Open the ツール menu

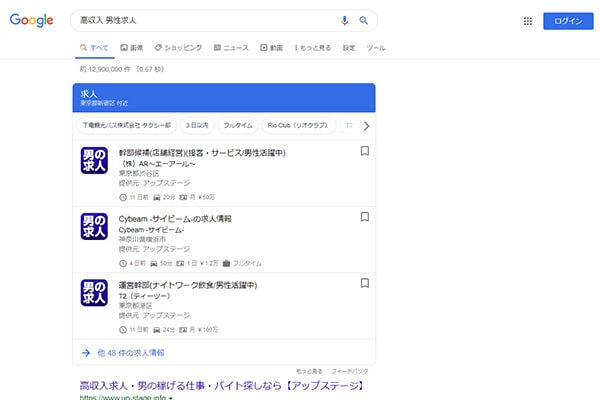click(x=376, y=48)
